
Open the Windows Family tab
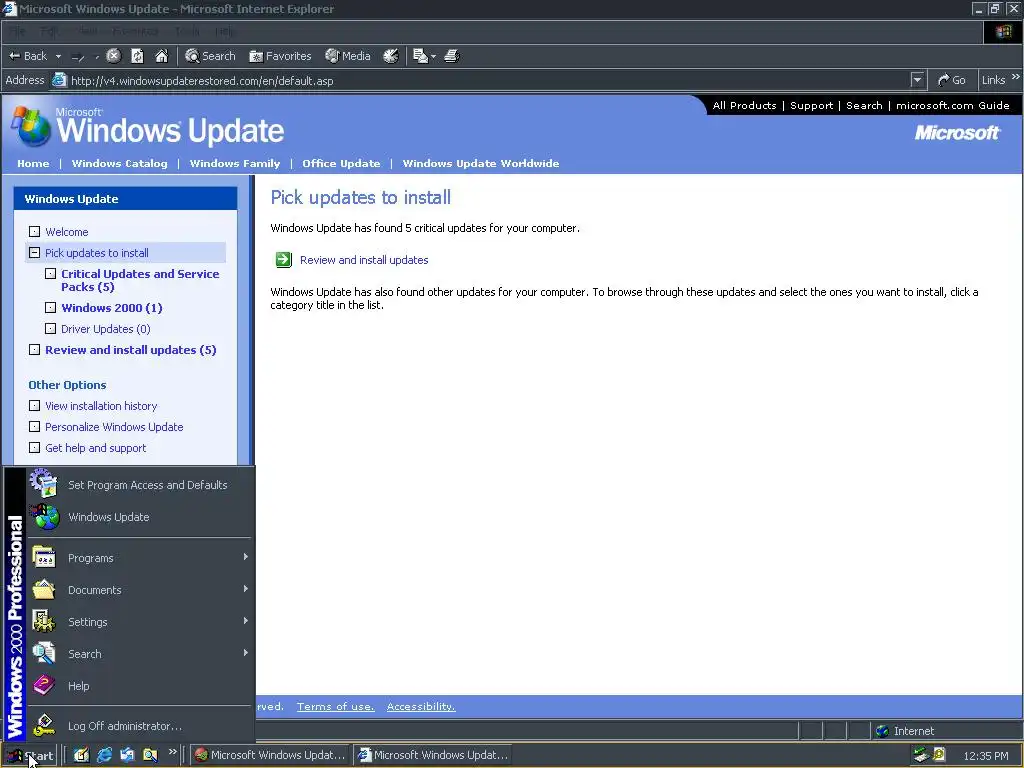pyautogui.click(x=234, y=163)
